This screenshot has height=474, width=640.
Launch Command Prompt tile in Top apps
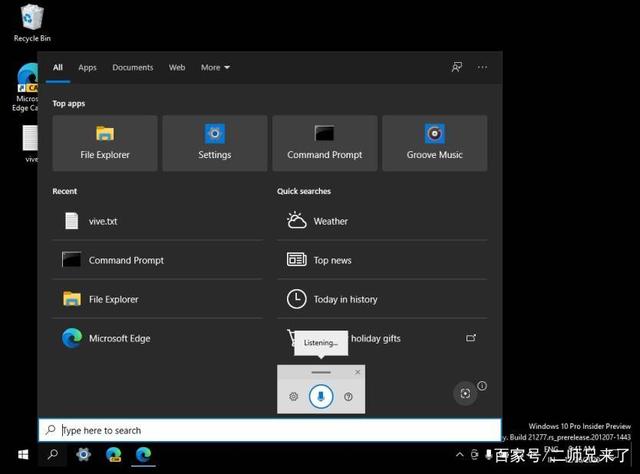324,143
